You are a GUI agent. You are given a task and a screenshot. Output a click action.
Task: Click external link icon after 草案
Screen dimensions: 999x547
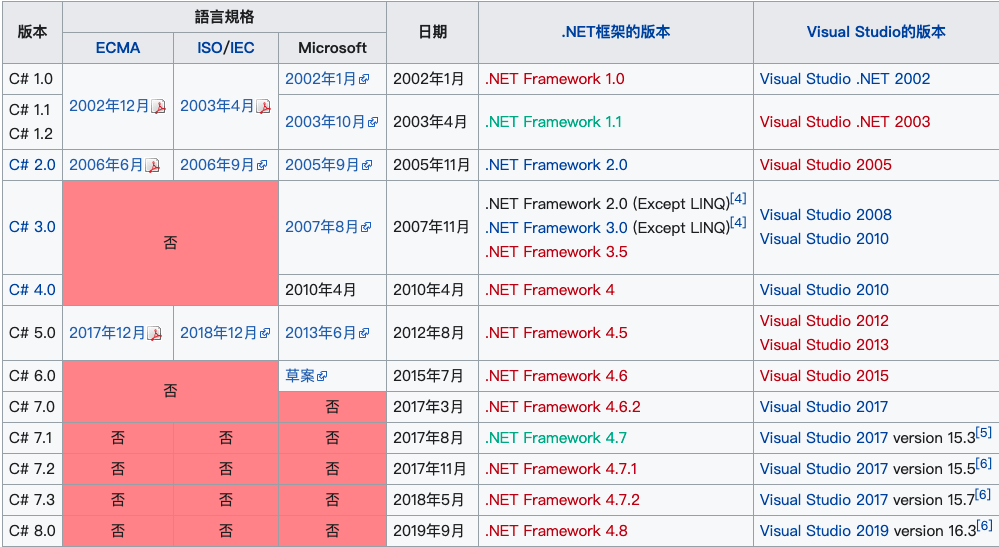pos(322,377)
